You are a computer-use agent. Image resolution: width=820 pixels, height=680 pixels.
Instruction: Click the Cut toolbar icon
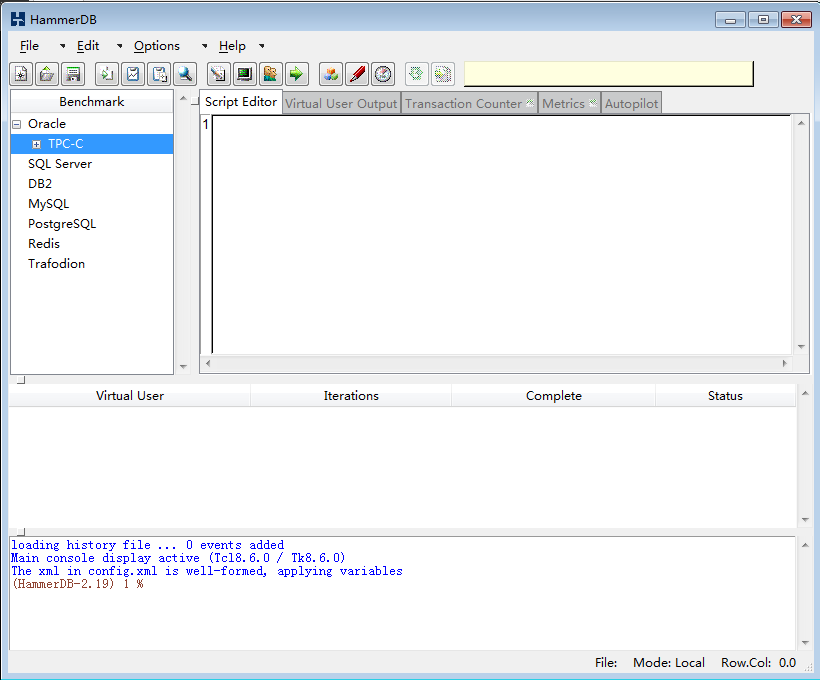click(133, 74)
